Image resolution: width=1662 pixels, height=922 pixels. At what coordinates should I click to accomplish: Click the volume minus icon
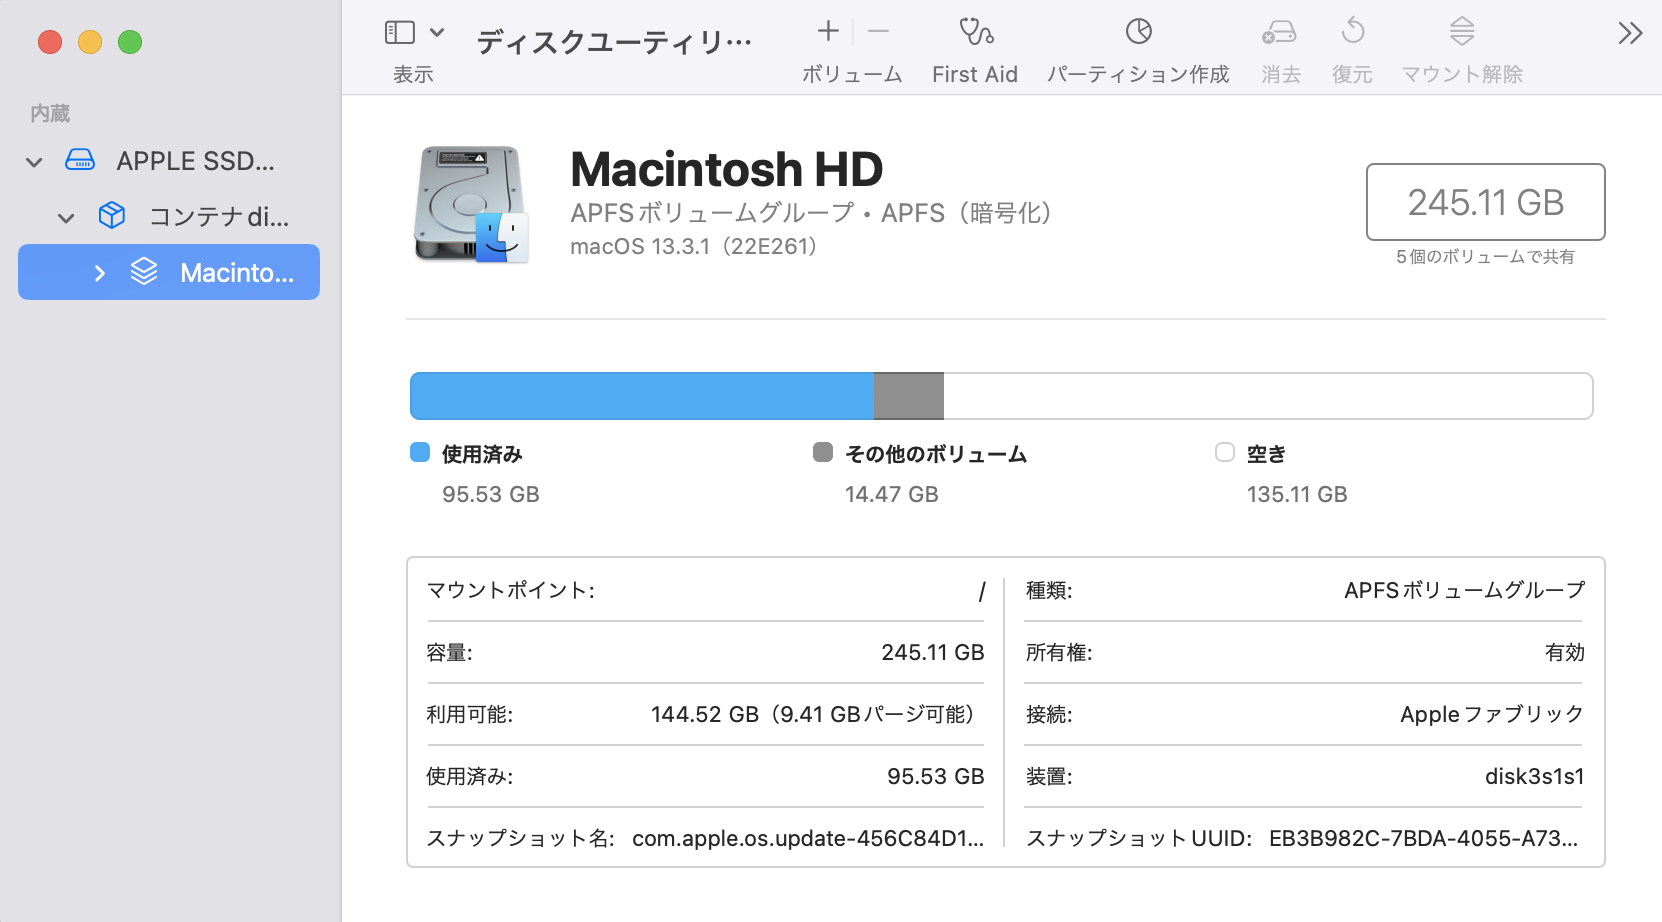[x=878, y=31]
